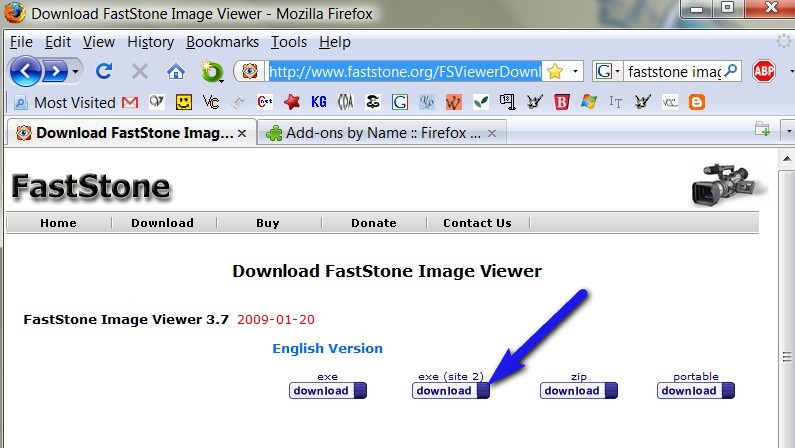
Task: Open the Bookmarks menu
Action: click(222, 42)
